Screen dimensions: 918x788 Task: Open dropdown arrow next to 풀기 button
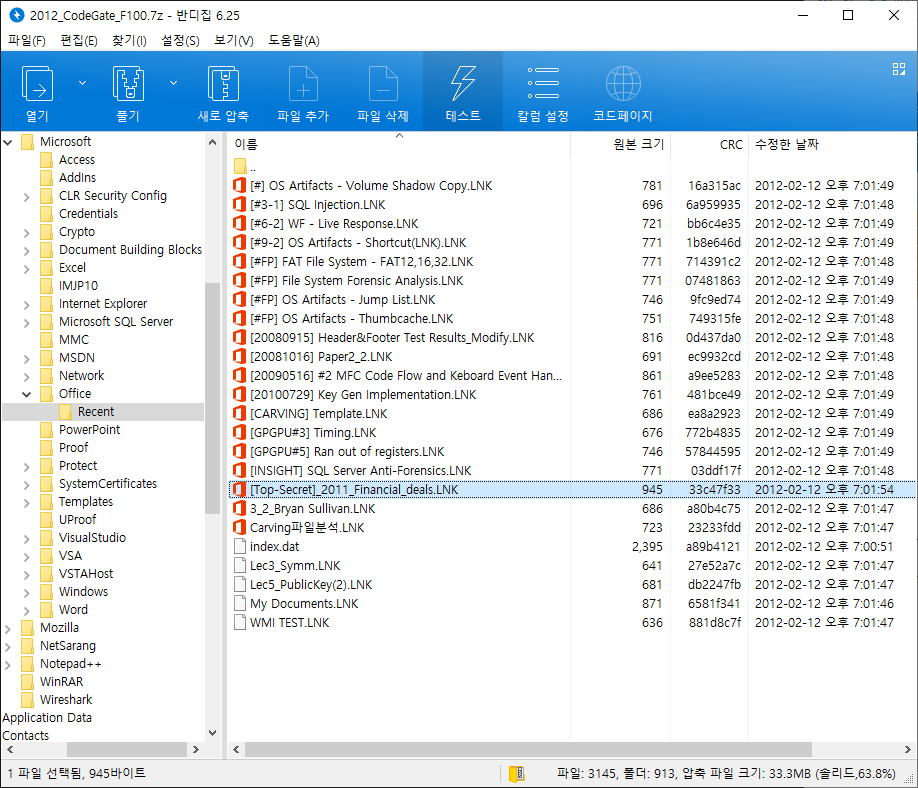(x=173, y=83)
